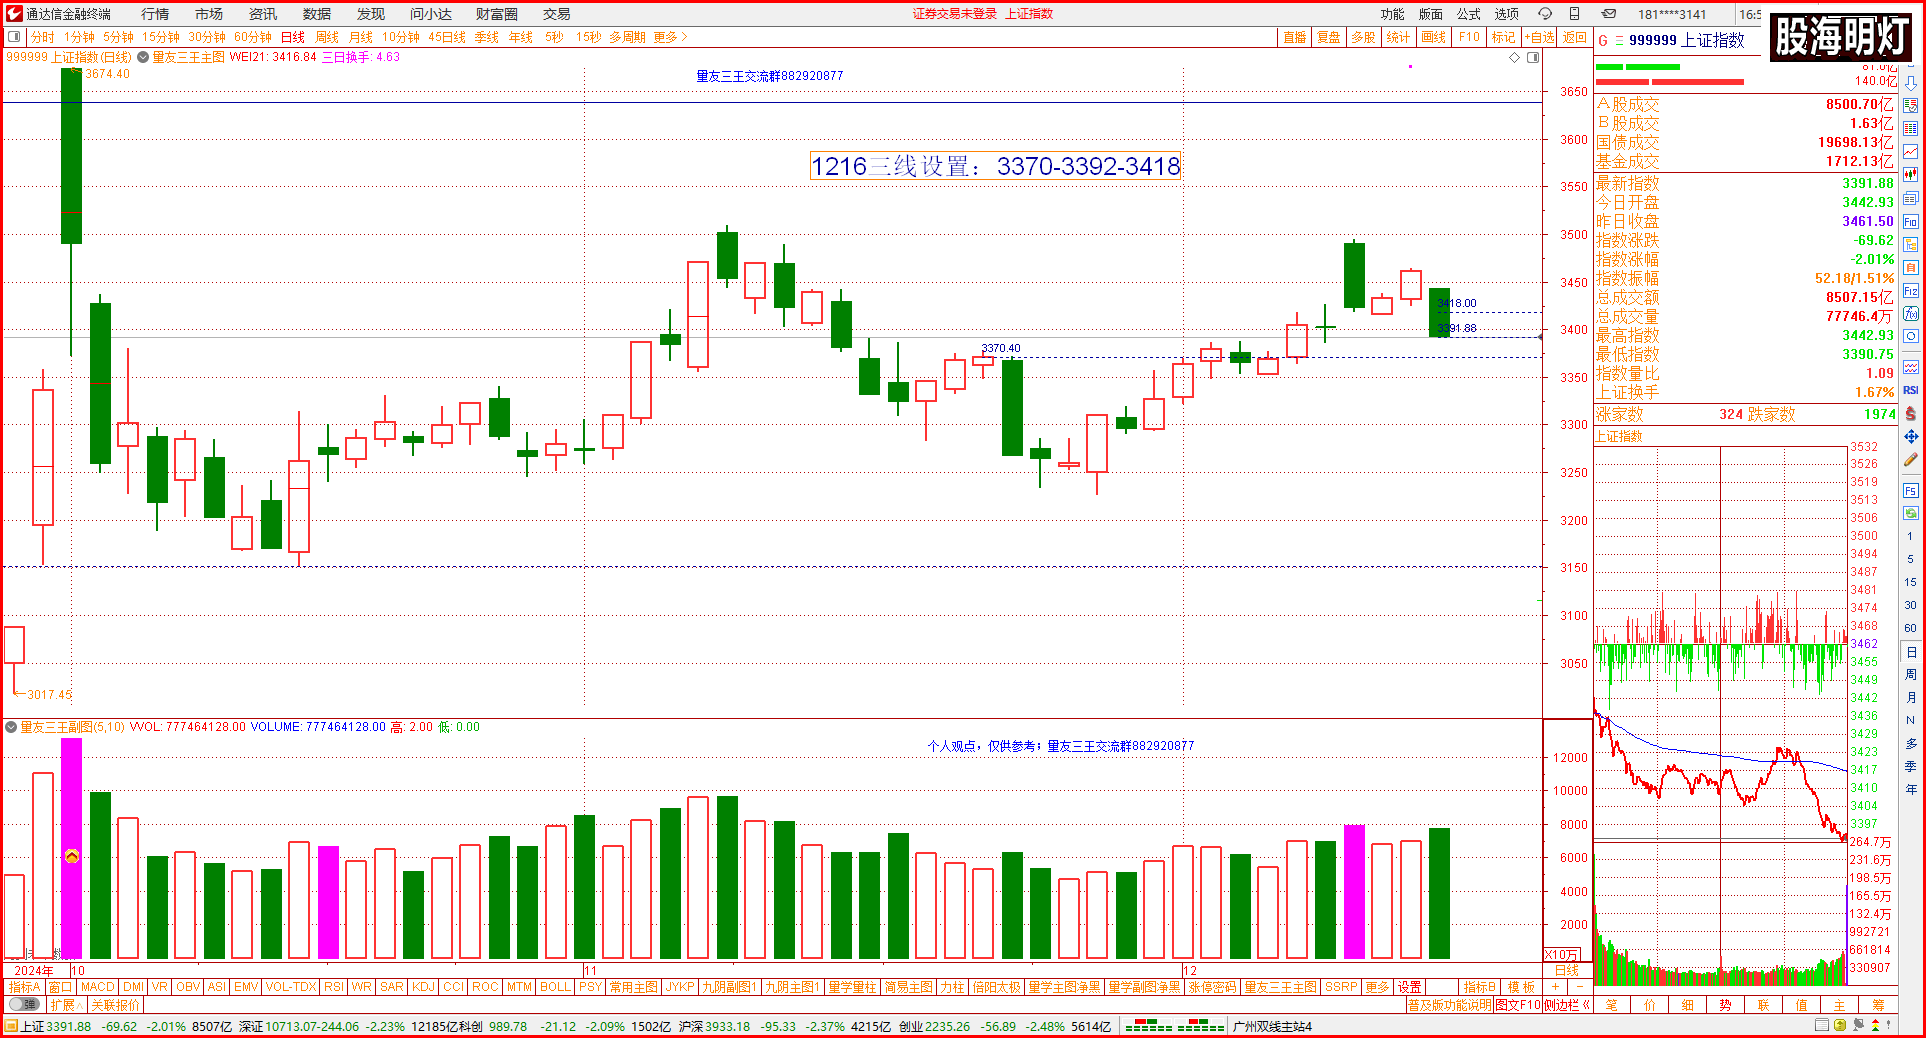This screenshot has width=1926, height=1038.
Task: Select the 日 period toggle in right sidebar
Action: tap(1911, 652)
